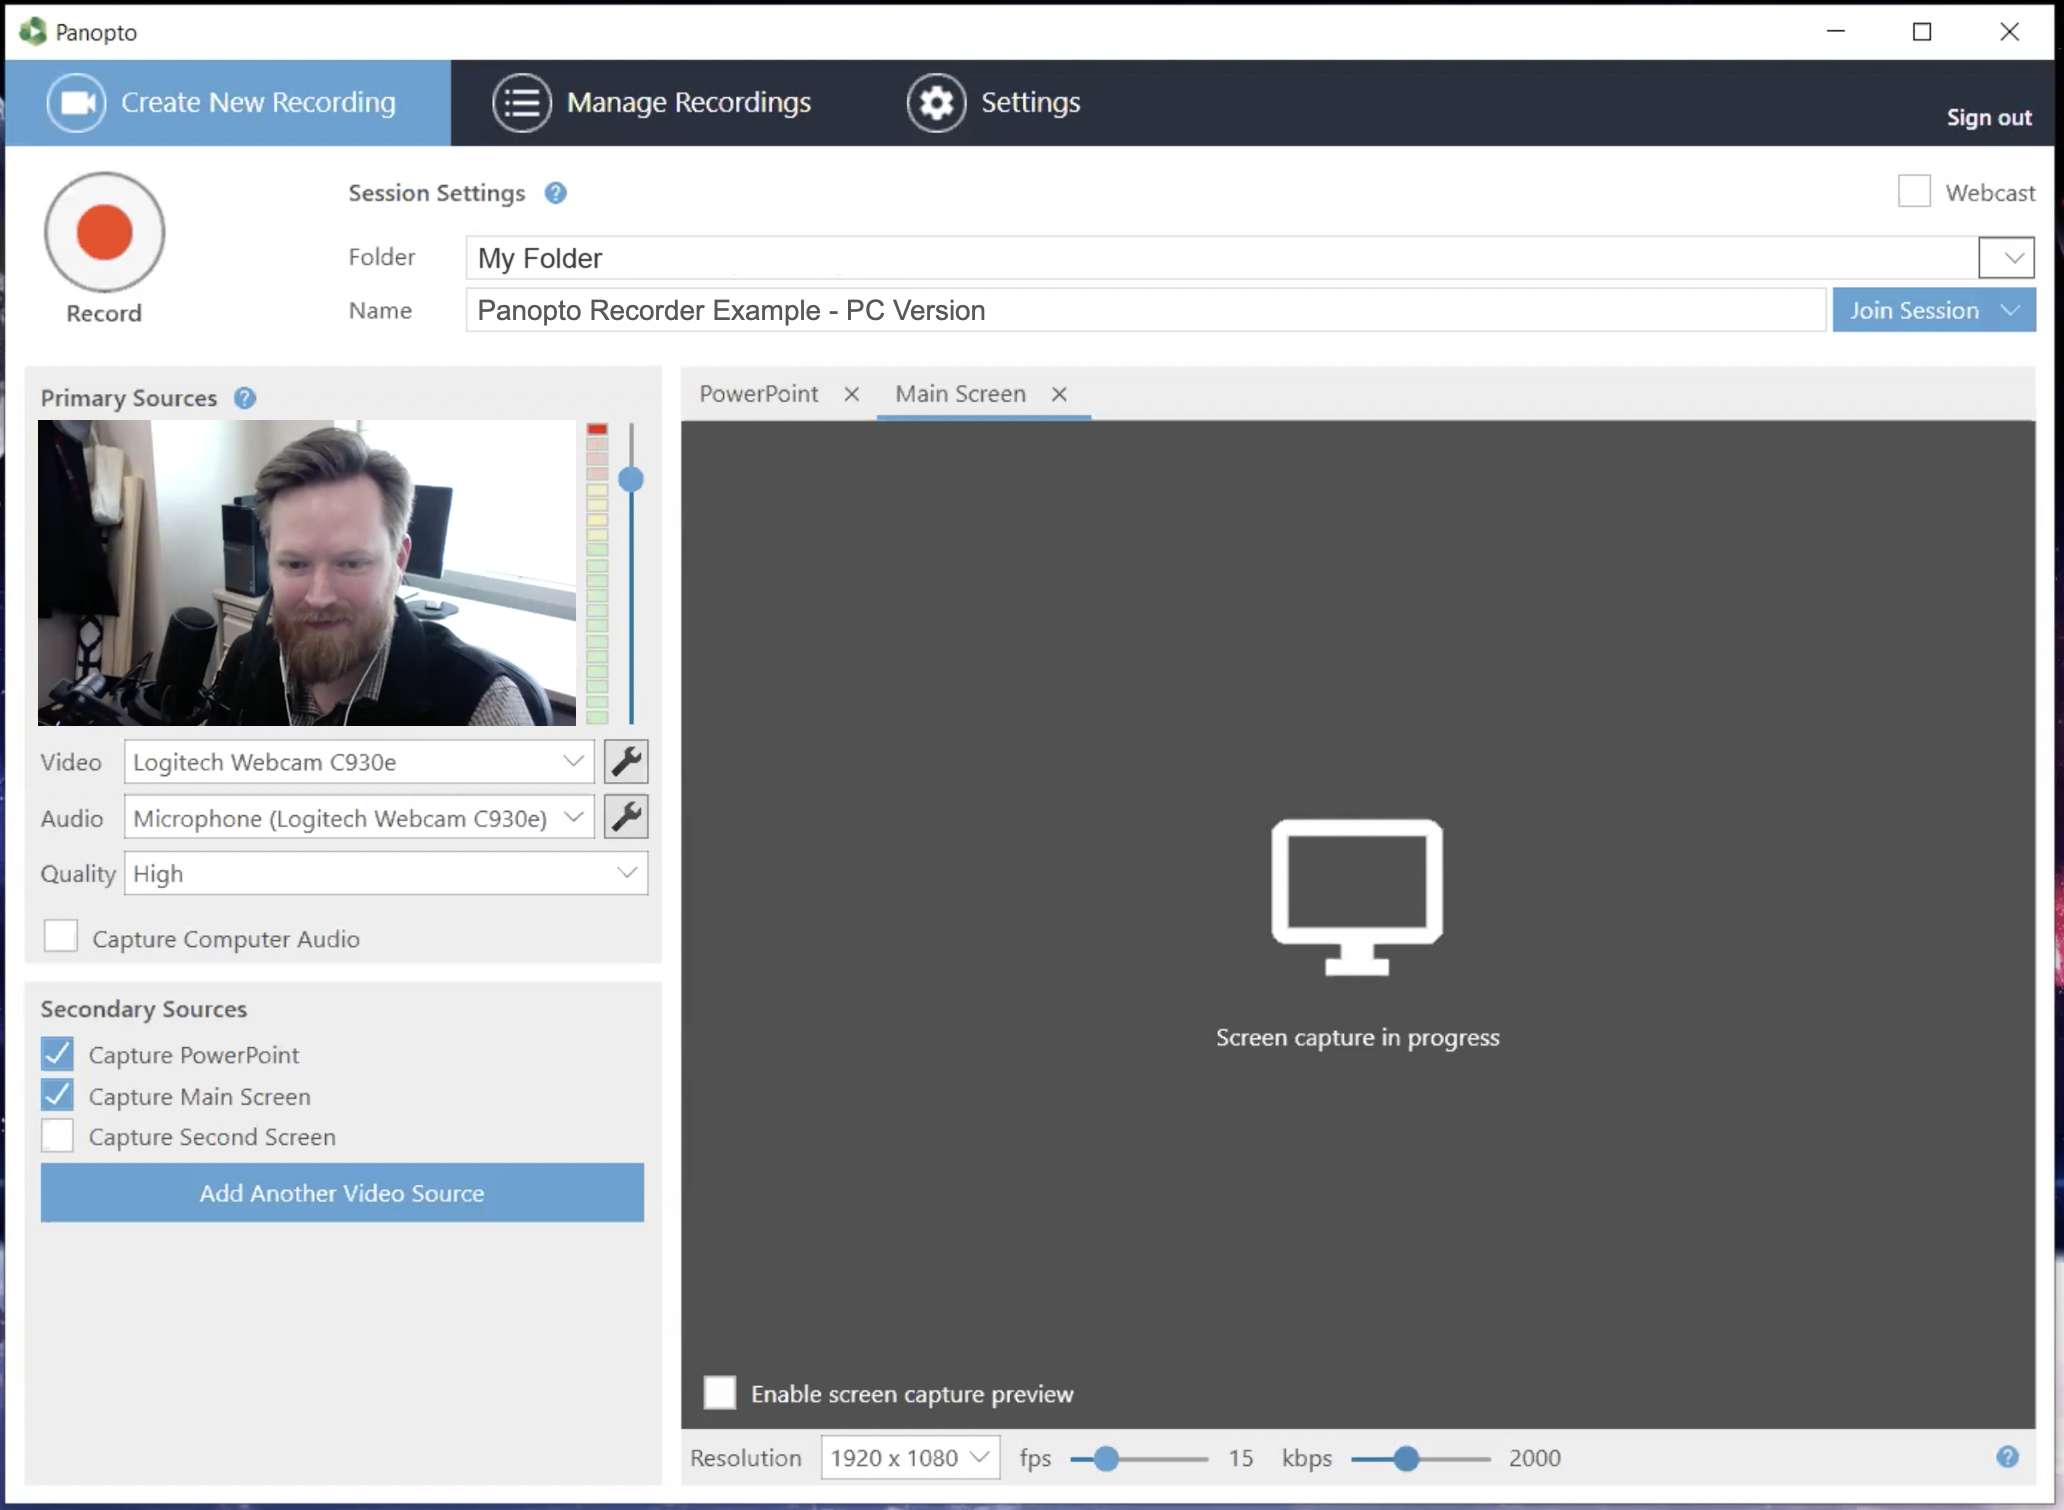Viewport: 2064px width, 1510px height.
Task: Click Add Another Video Source button
Action: tap(342, 1192)
